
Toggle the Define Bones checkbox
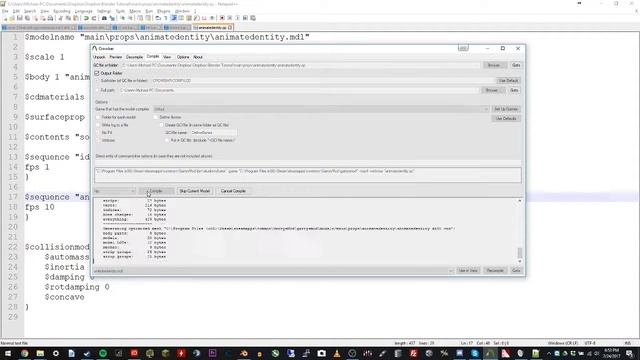point(155,117)
